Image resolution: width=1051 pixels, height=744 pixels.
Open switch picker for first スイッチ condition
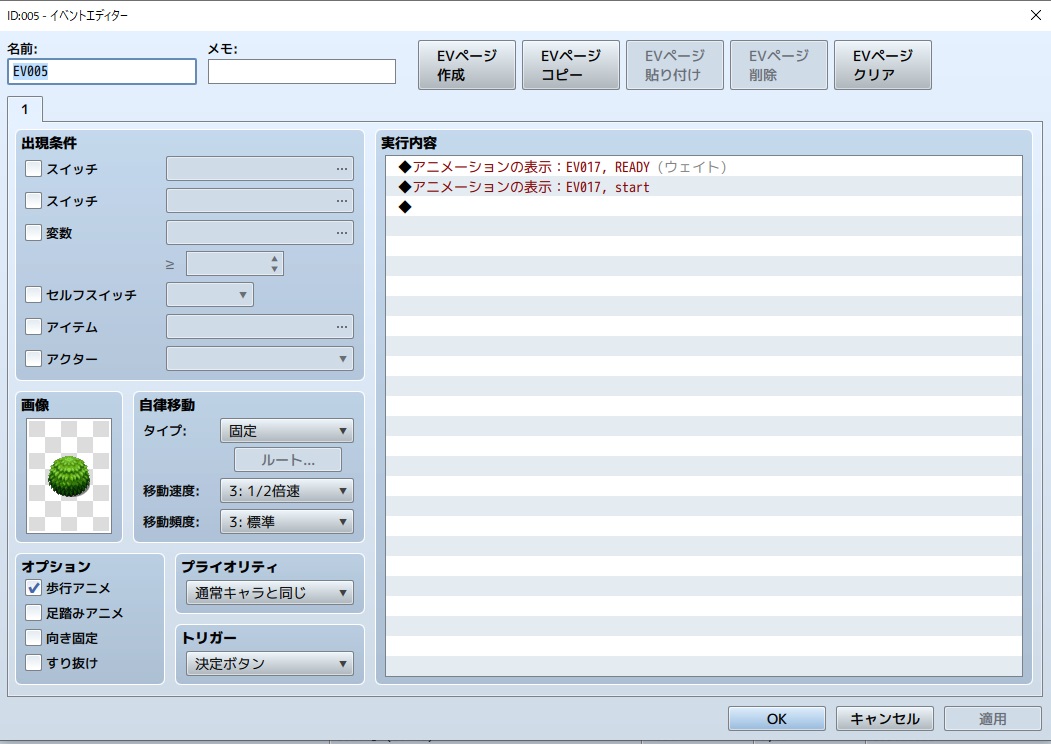[342, 169]
